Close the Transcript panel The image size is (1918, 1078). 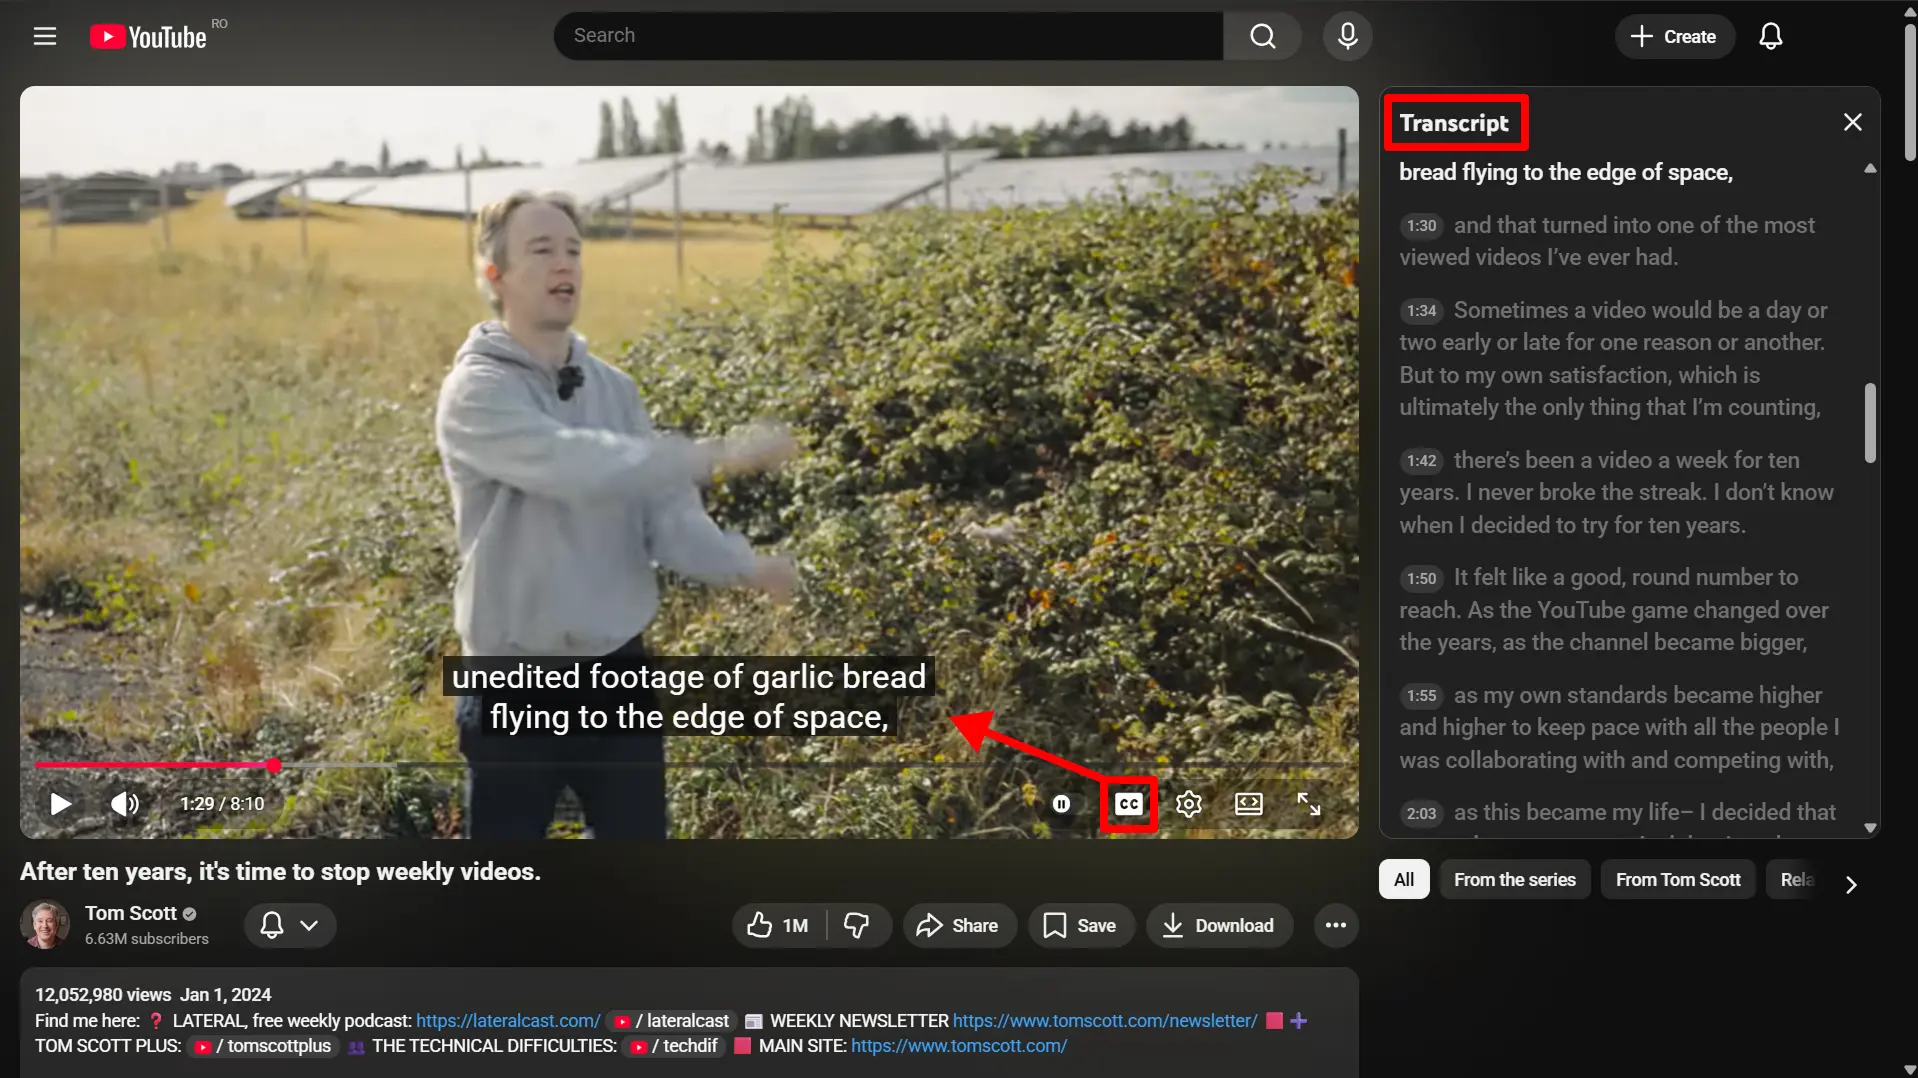tap(1852, 122)
